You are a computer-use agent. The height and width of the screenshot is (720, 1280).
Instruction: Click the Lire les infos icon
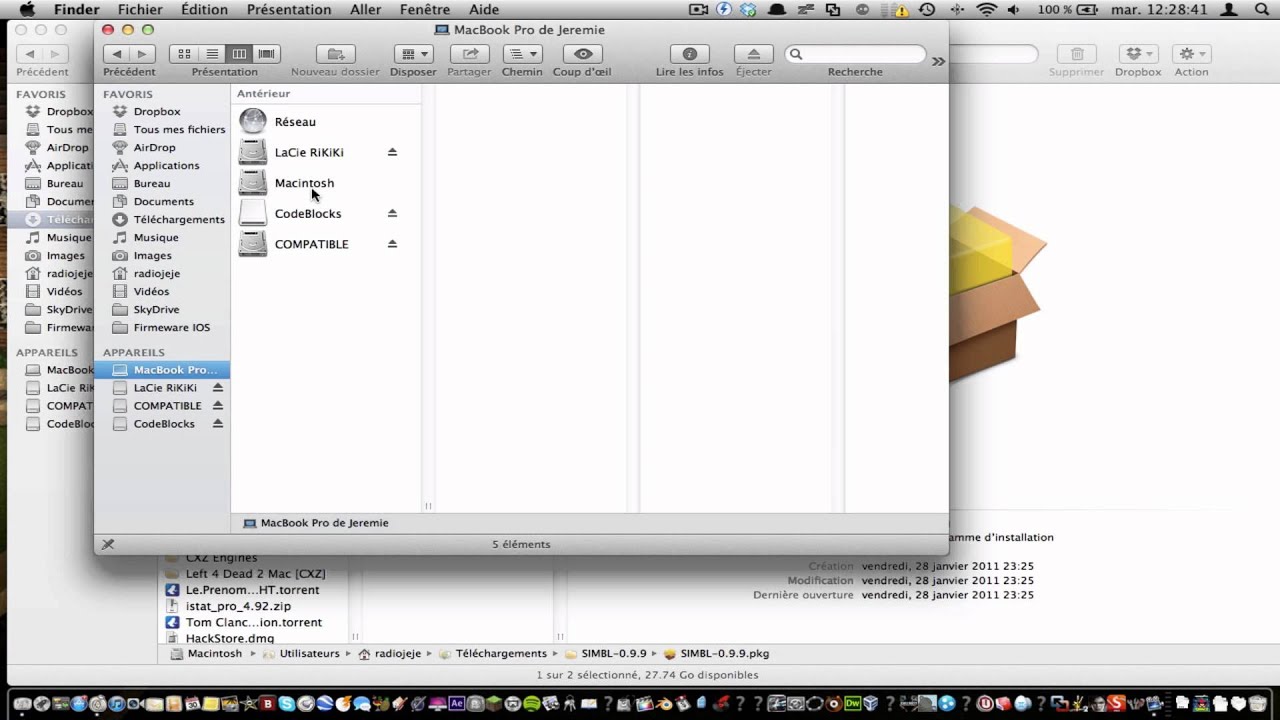pos(689,54)
